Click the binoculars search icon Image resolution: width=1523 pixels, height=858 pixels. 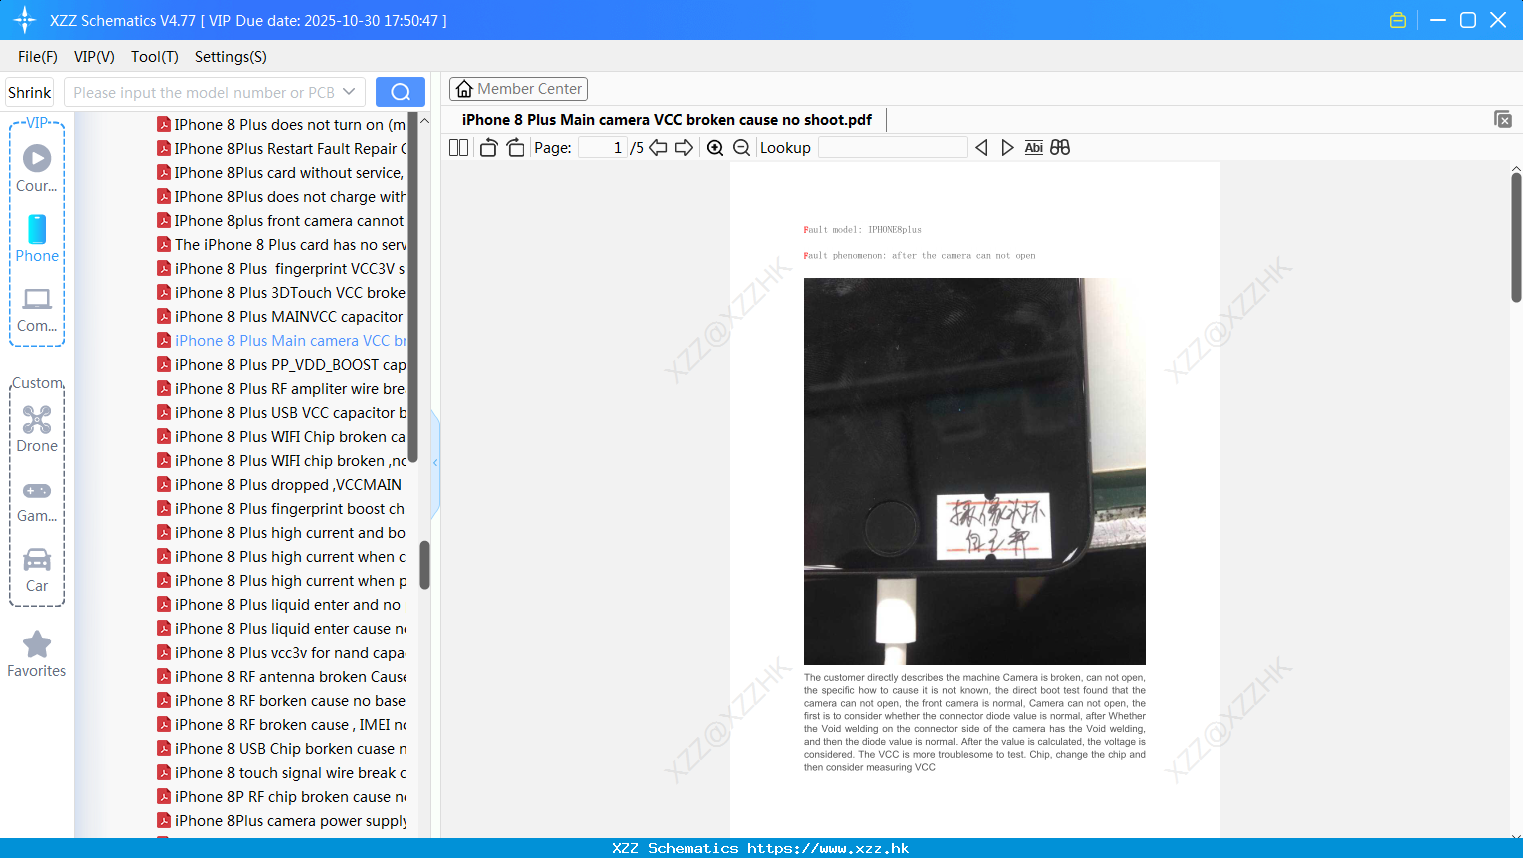1060,148
